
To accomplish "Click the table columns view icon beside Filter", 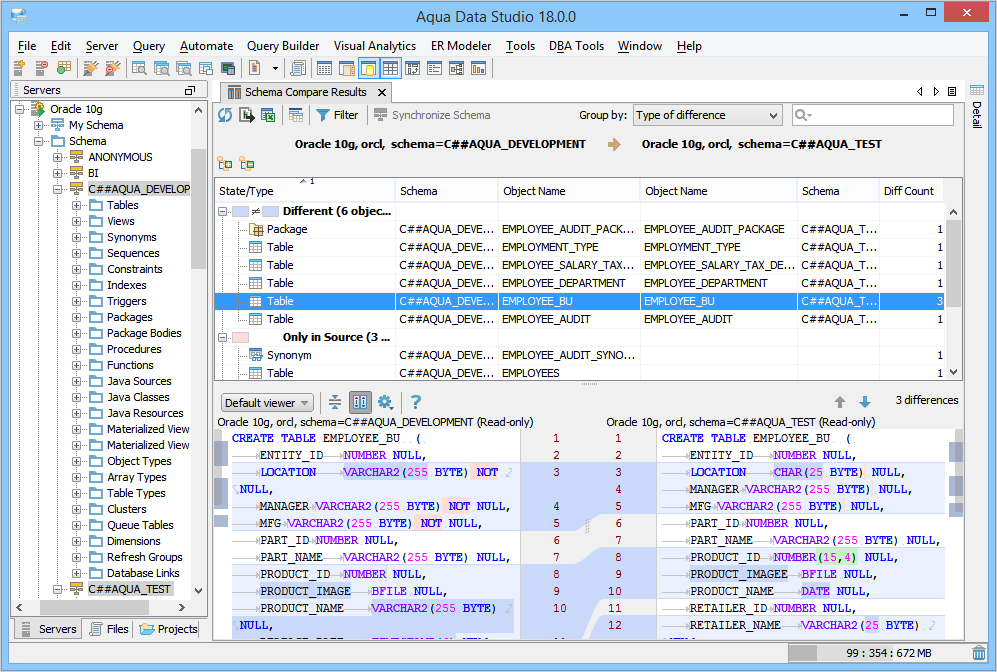I will 295,115.
